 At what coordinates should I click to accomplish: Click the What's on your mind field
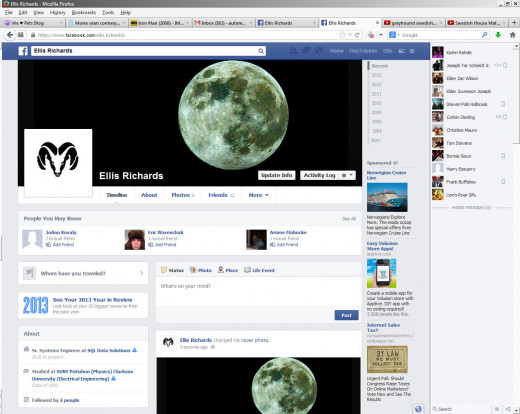click(259, 291)
